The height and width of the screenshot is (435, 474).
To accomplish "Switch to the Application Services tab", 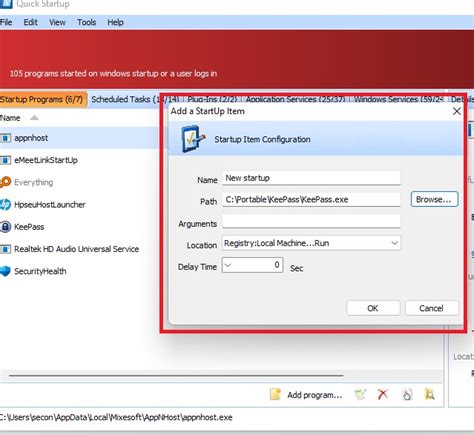I will 295,99.
